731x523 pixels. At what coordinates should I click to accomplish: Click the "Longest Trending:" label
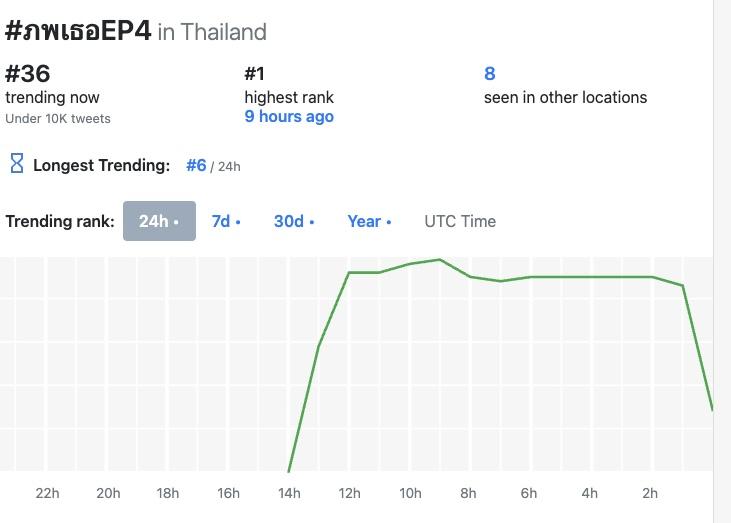[102, 165]
